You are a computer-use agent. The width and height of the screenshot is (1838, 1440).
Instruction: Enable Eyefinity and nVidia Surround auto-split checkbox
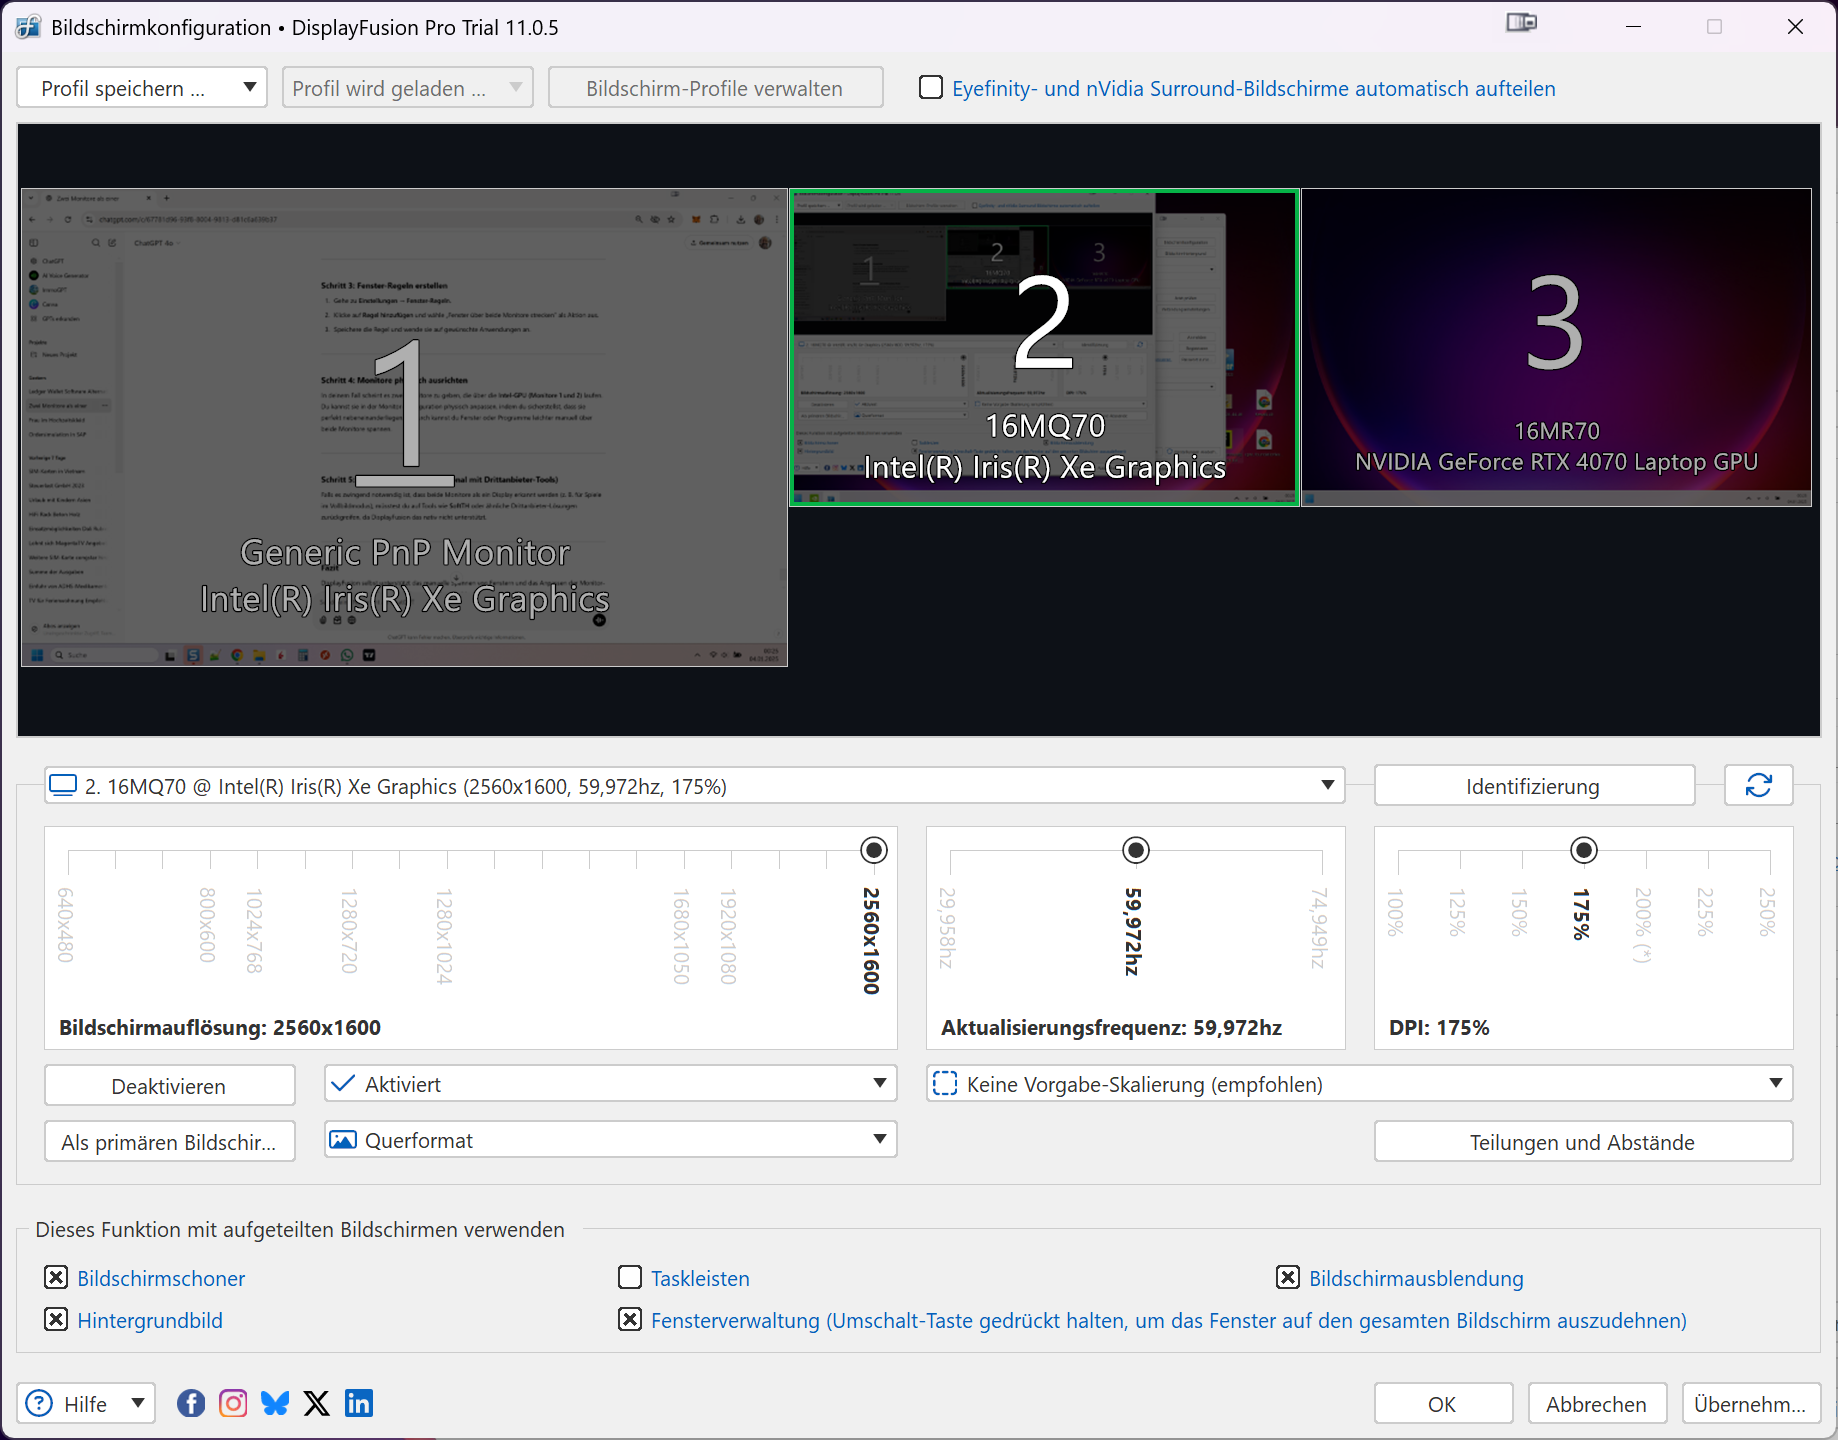931,88
